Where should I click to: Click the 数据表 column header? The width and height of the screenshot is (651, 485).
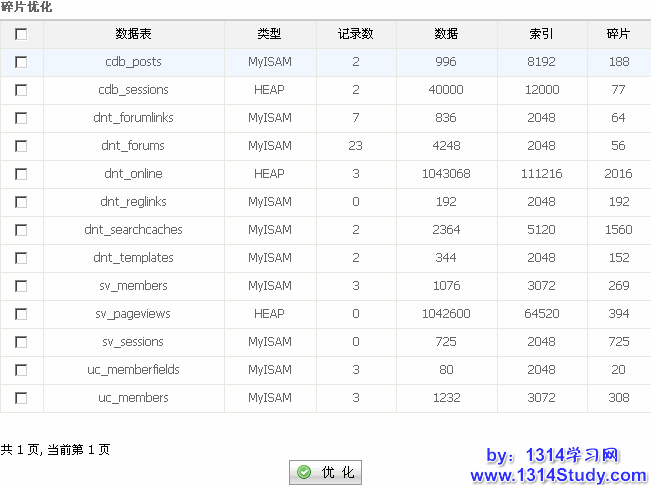pos(133,34)
